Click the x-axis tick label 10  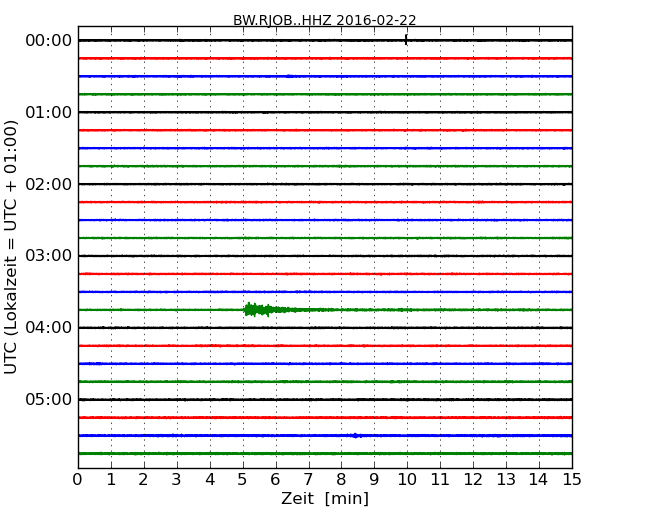(x=407, y=479)
